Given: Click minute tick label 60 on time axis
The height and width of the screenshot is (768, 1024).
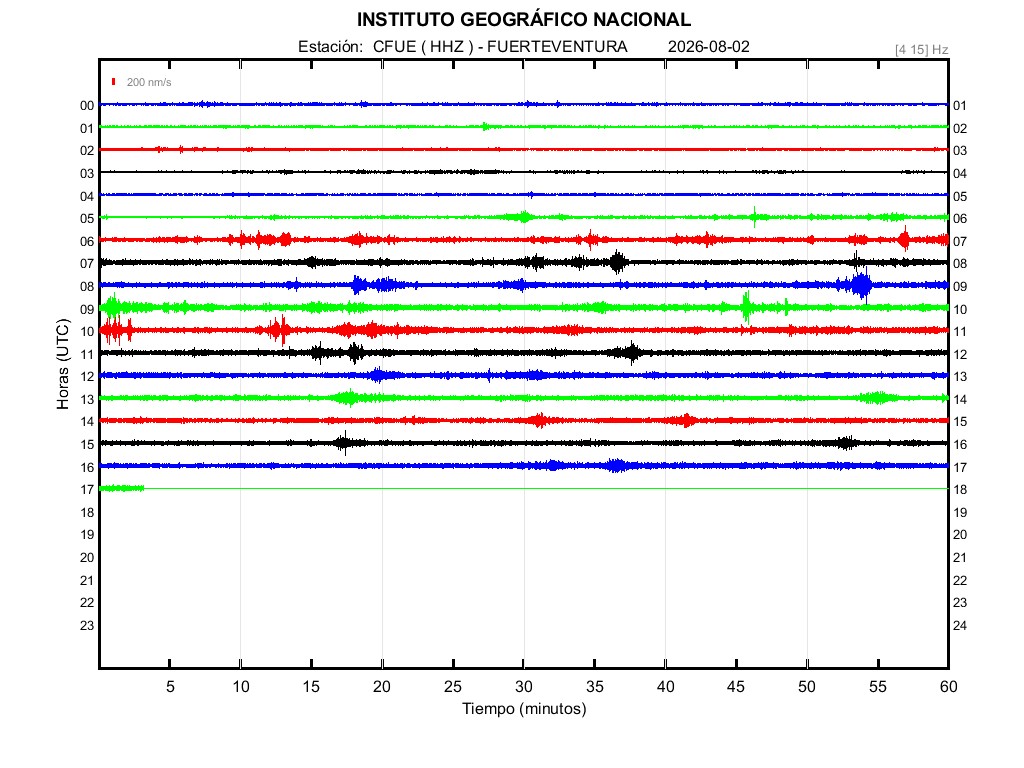Looking at the screenshot, I should [x=948, y=687].
